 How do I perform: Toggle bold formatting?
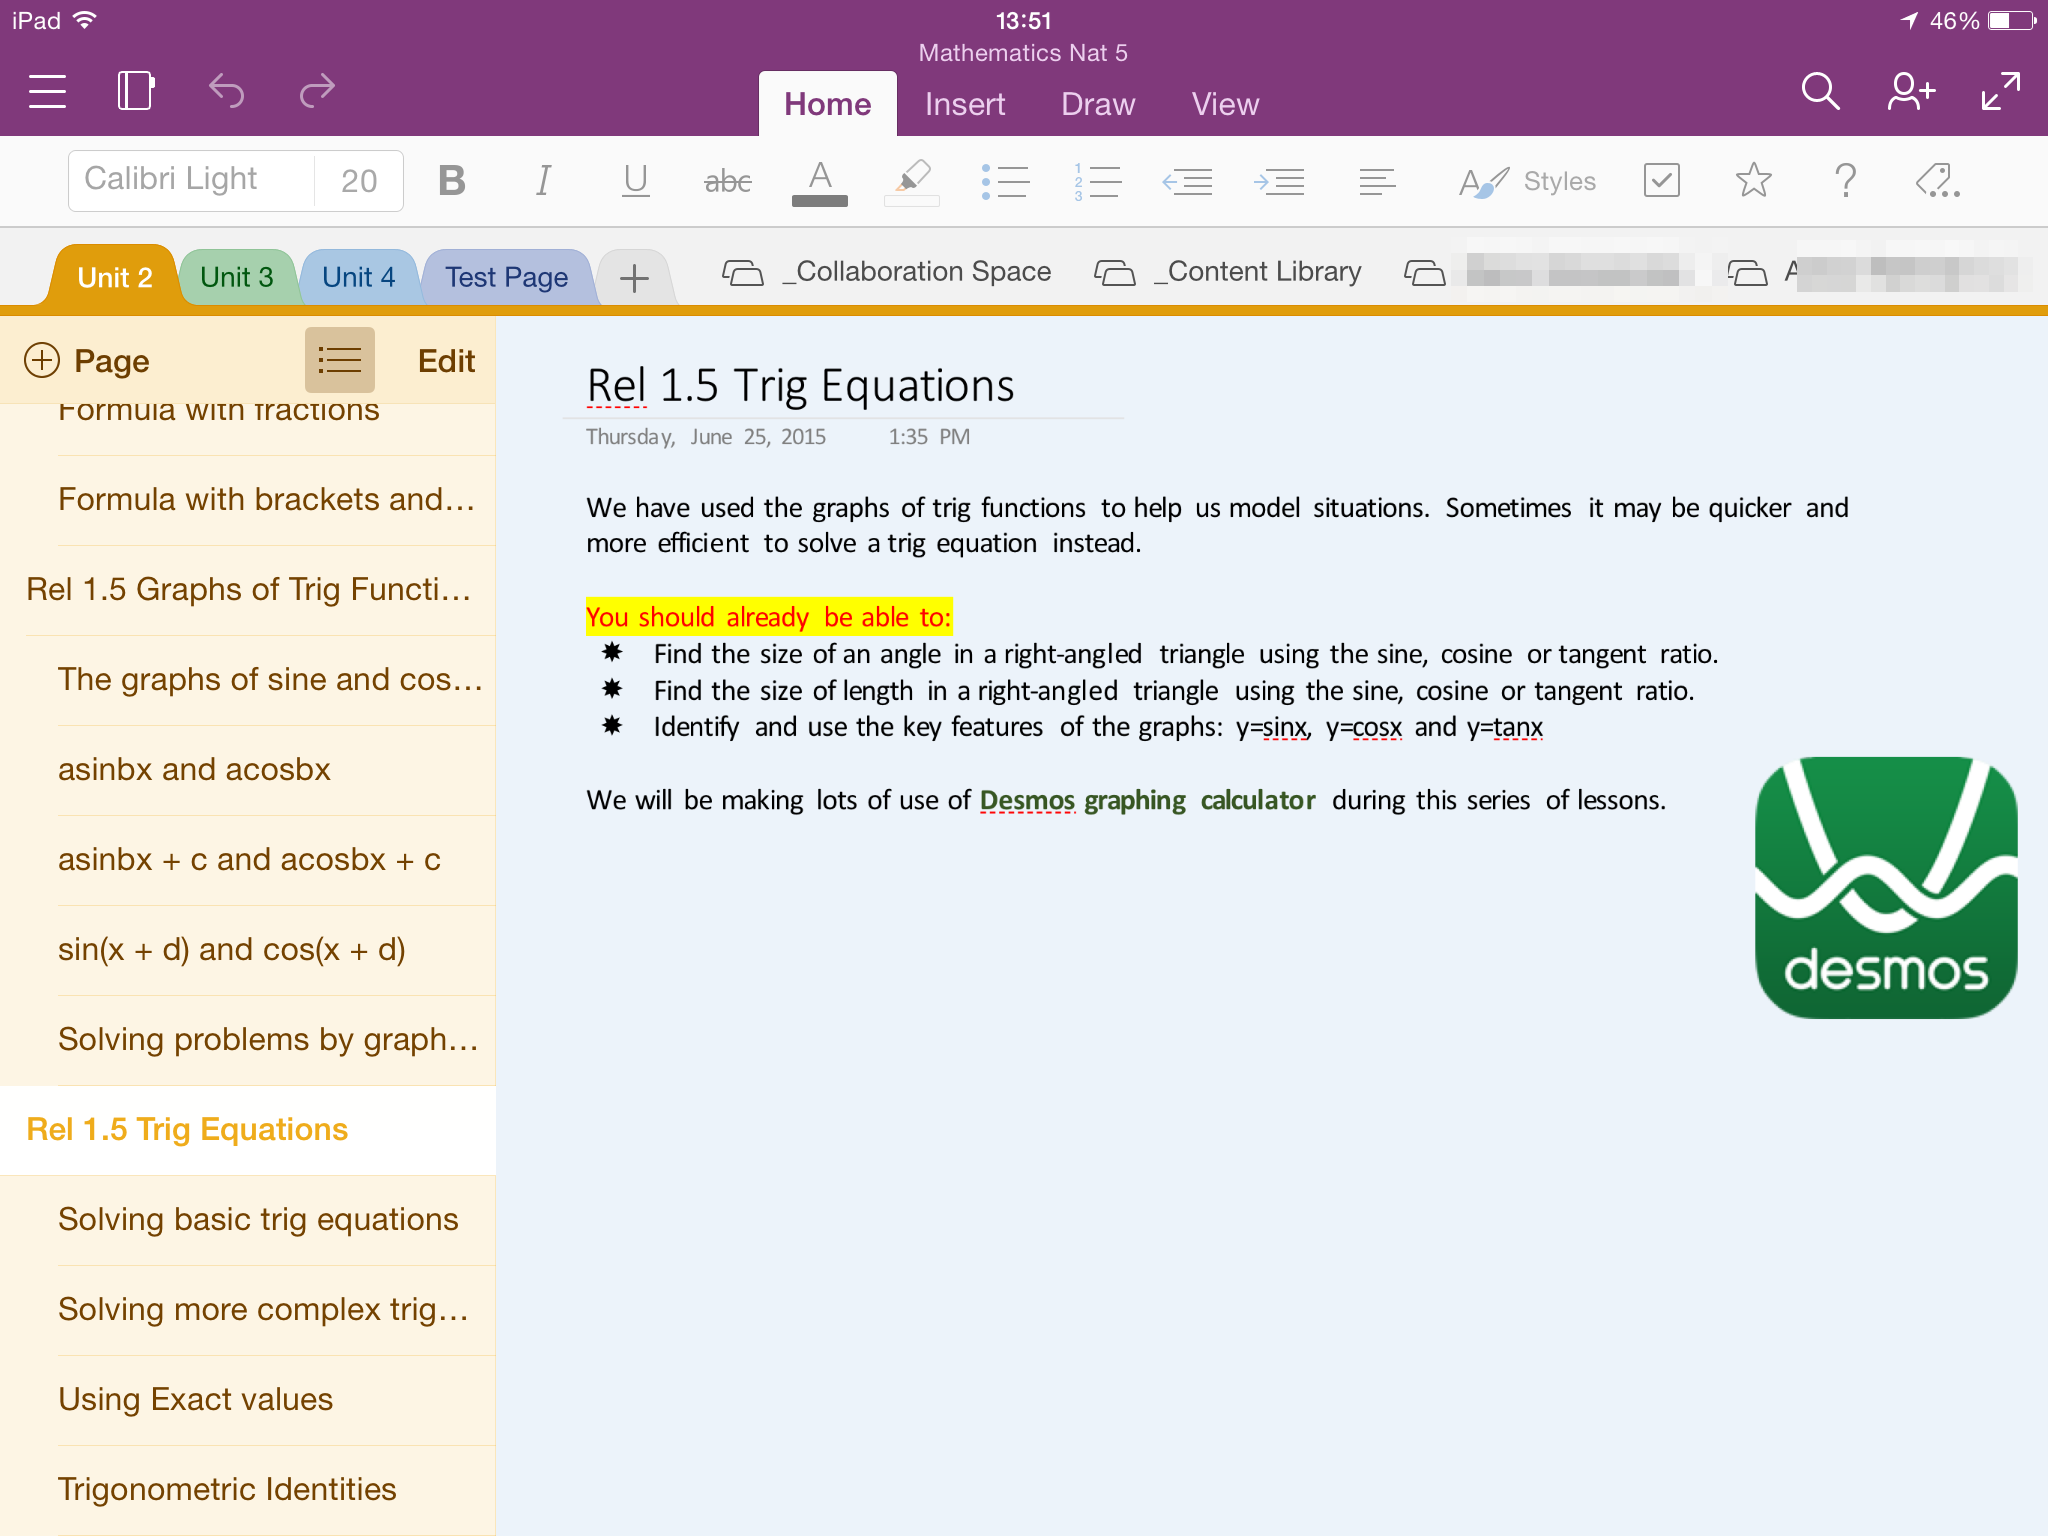click(x=452, y=181)
